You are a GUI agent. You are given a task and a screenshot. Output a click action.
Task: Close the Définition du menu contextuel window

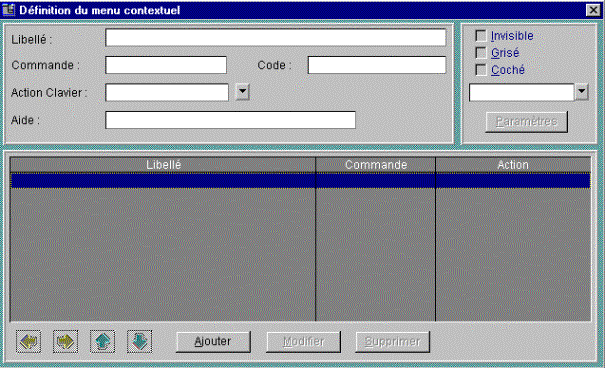coord(593,10)
